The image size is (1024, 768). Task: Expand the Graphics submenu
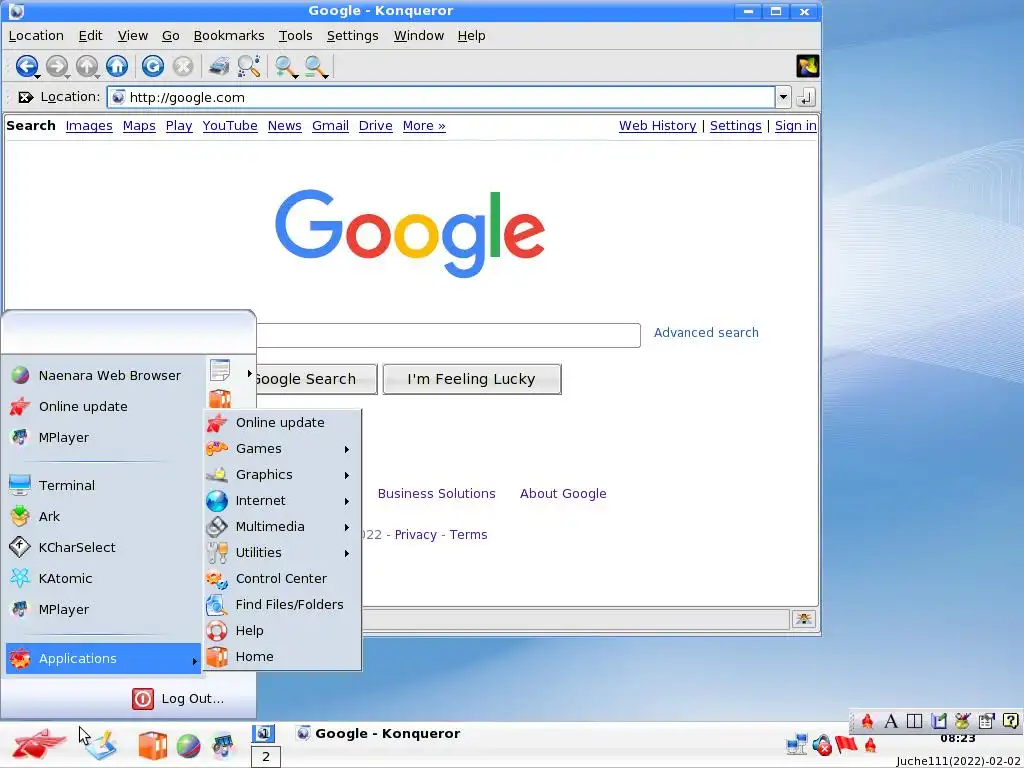(x=282, y=475)
